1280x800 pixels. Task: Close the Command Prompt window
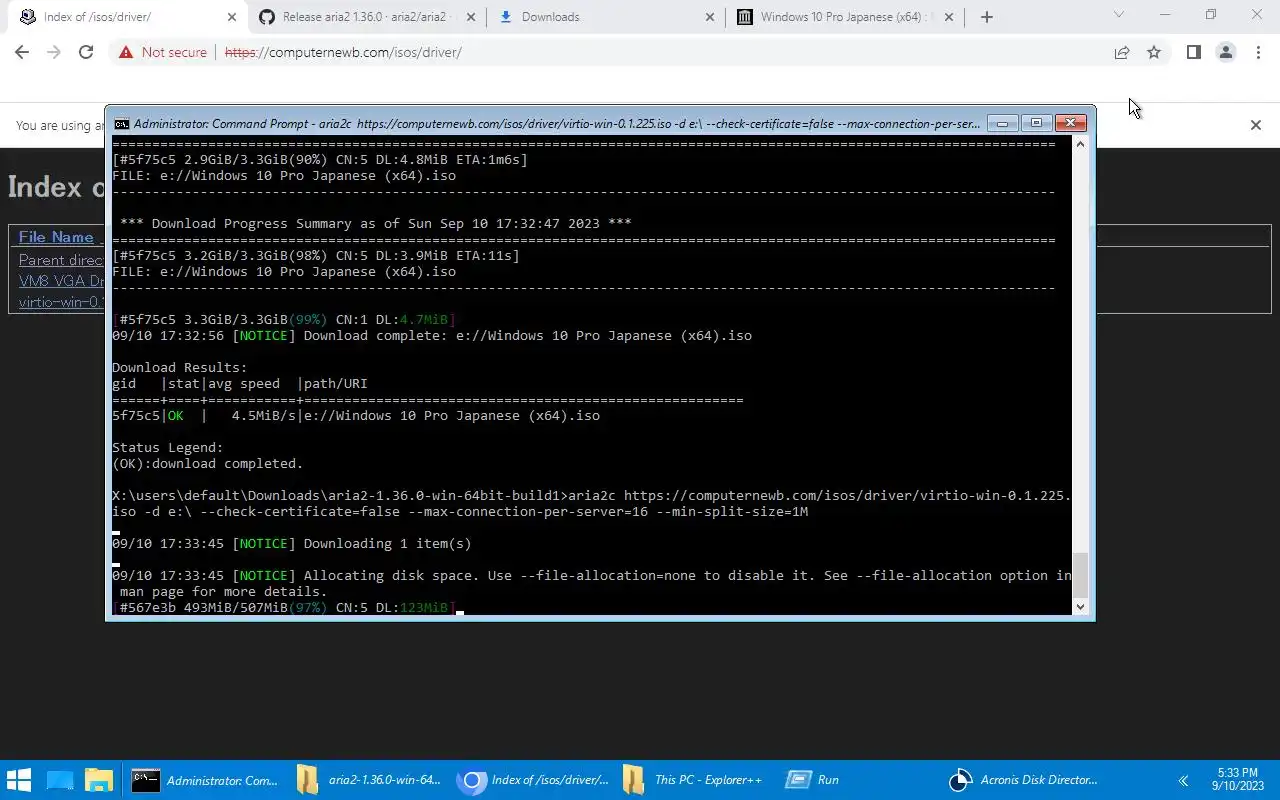pyautogui.click(x=1070, y=123)
